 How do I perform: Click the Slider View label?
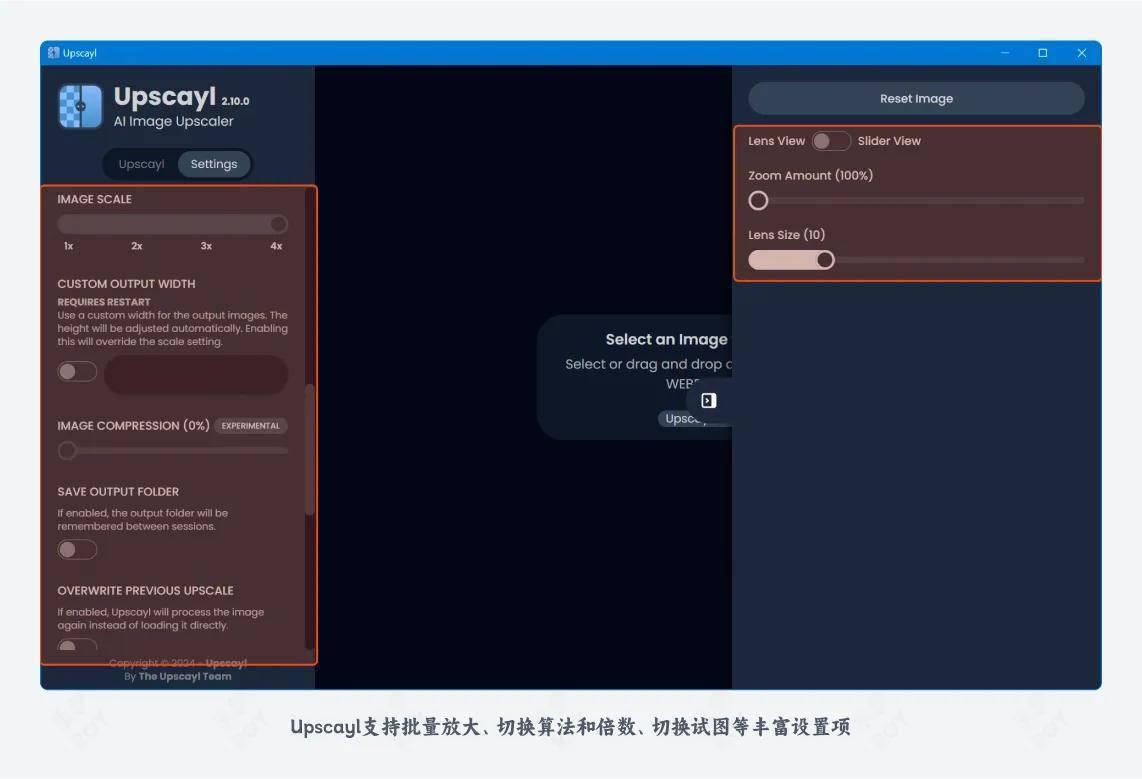pyautogui.click(x=889, y=141)
